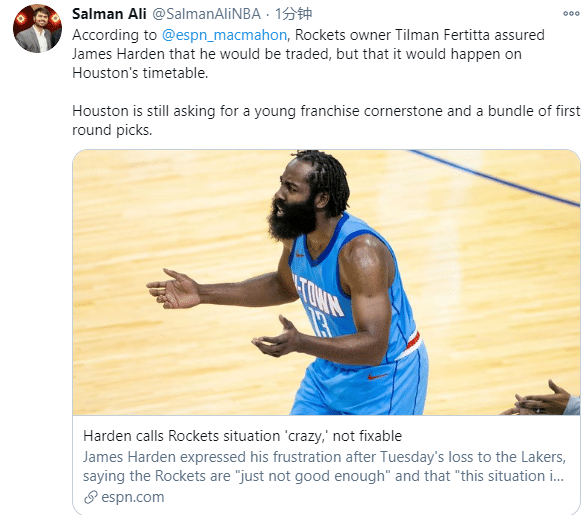This screenshot has width=581, height=515.
Task: Click Salman Ali's profile avatar
Action: point(37,29)
